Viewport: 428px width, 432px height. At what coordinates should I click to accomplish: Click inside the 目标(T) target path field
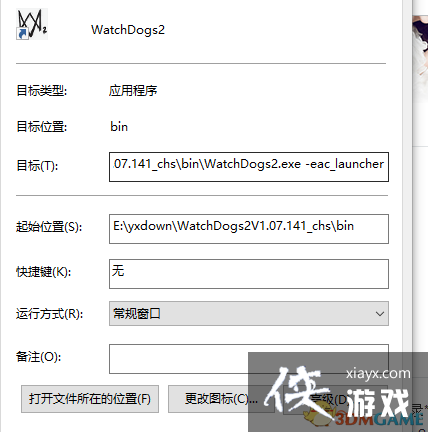249,167
